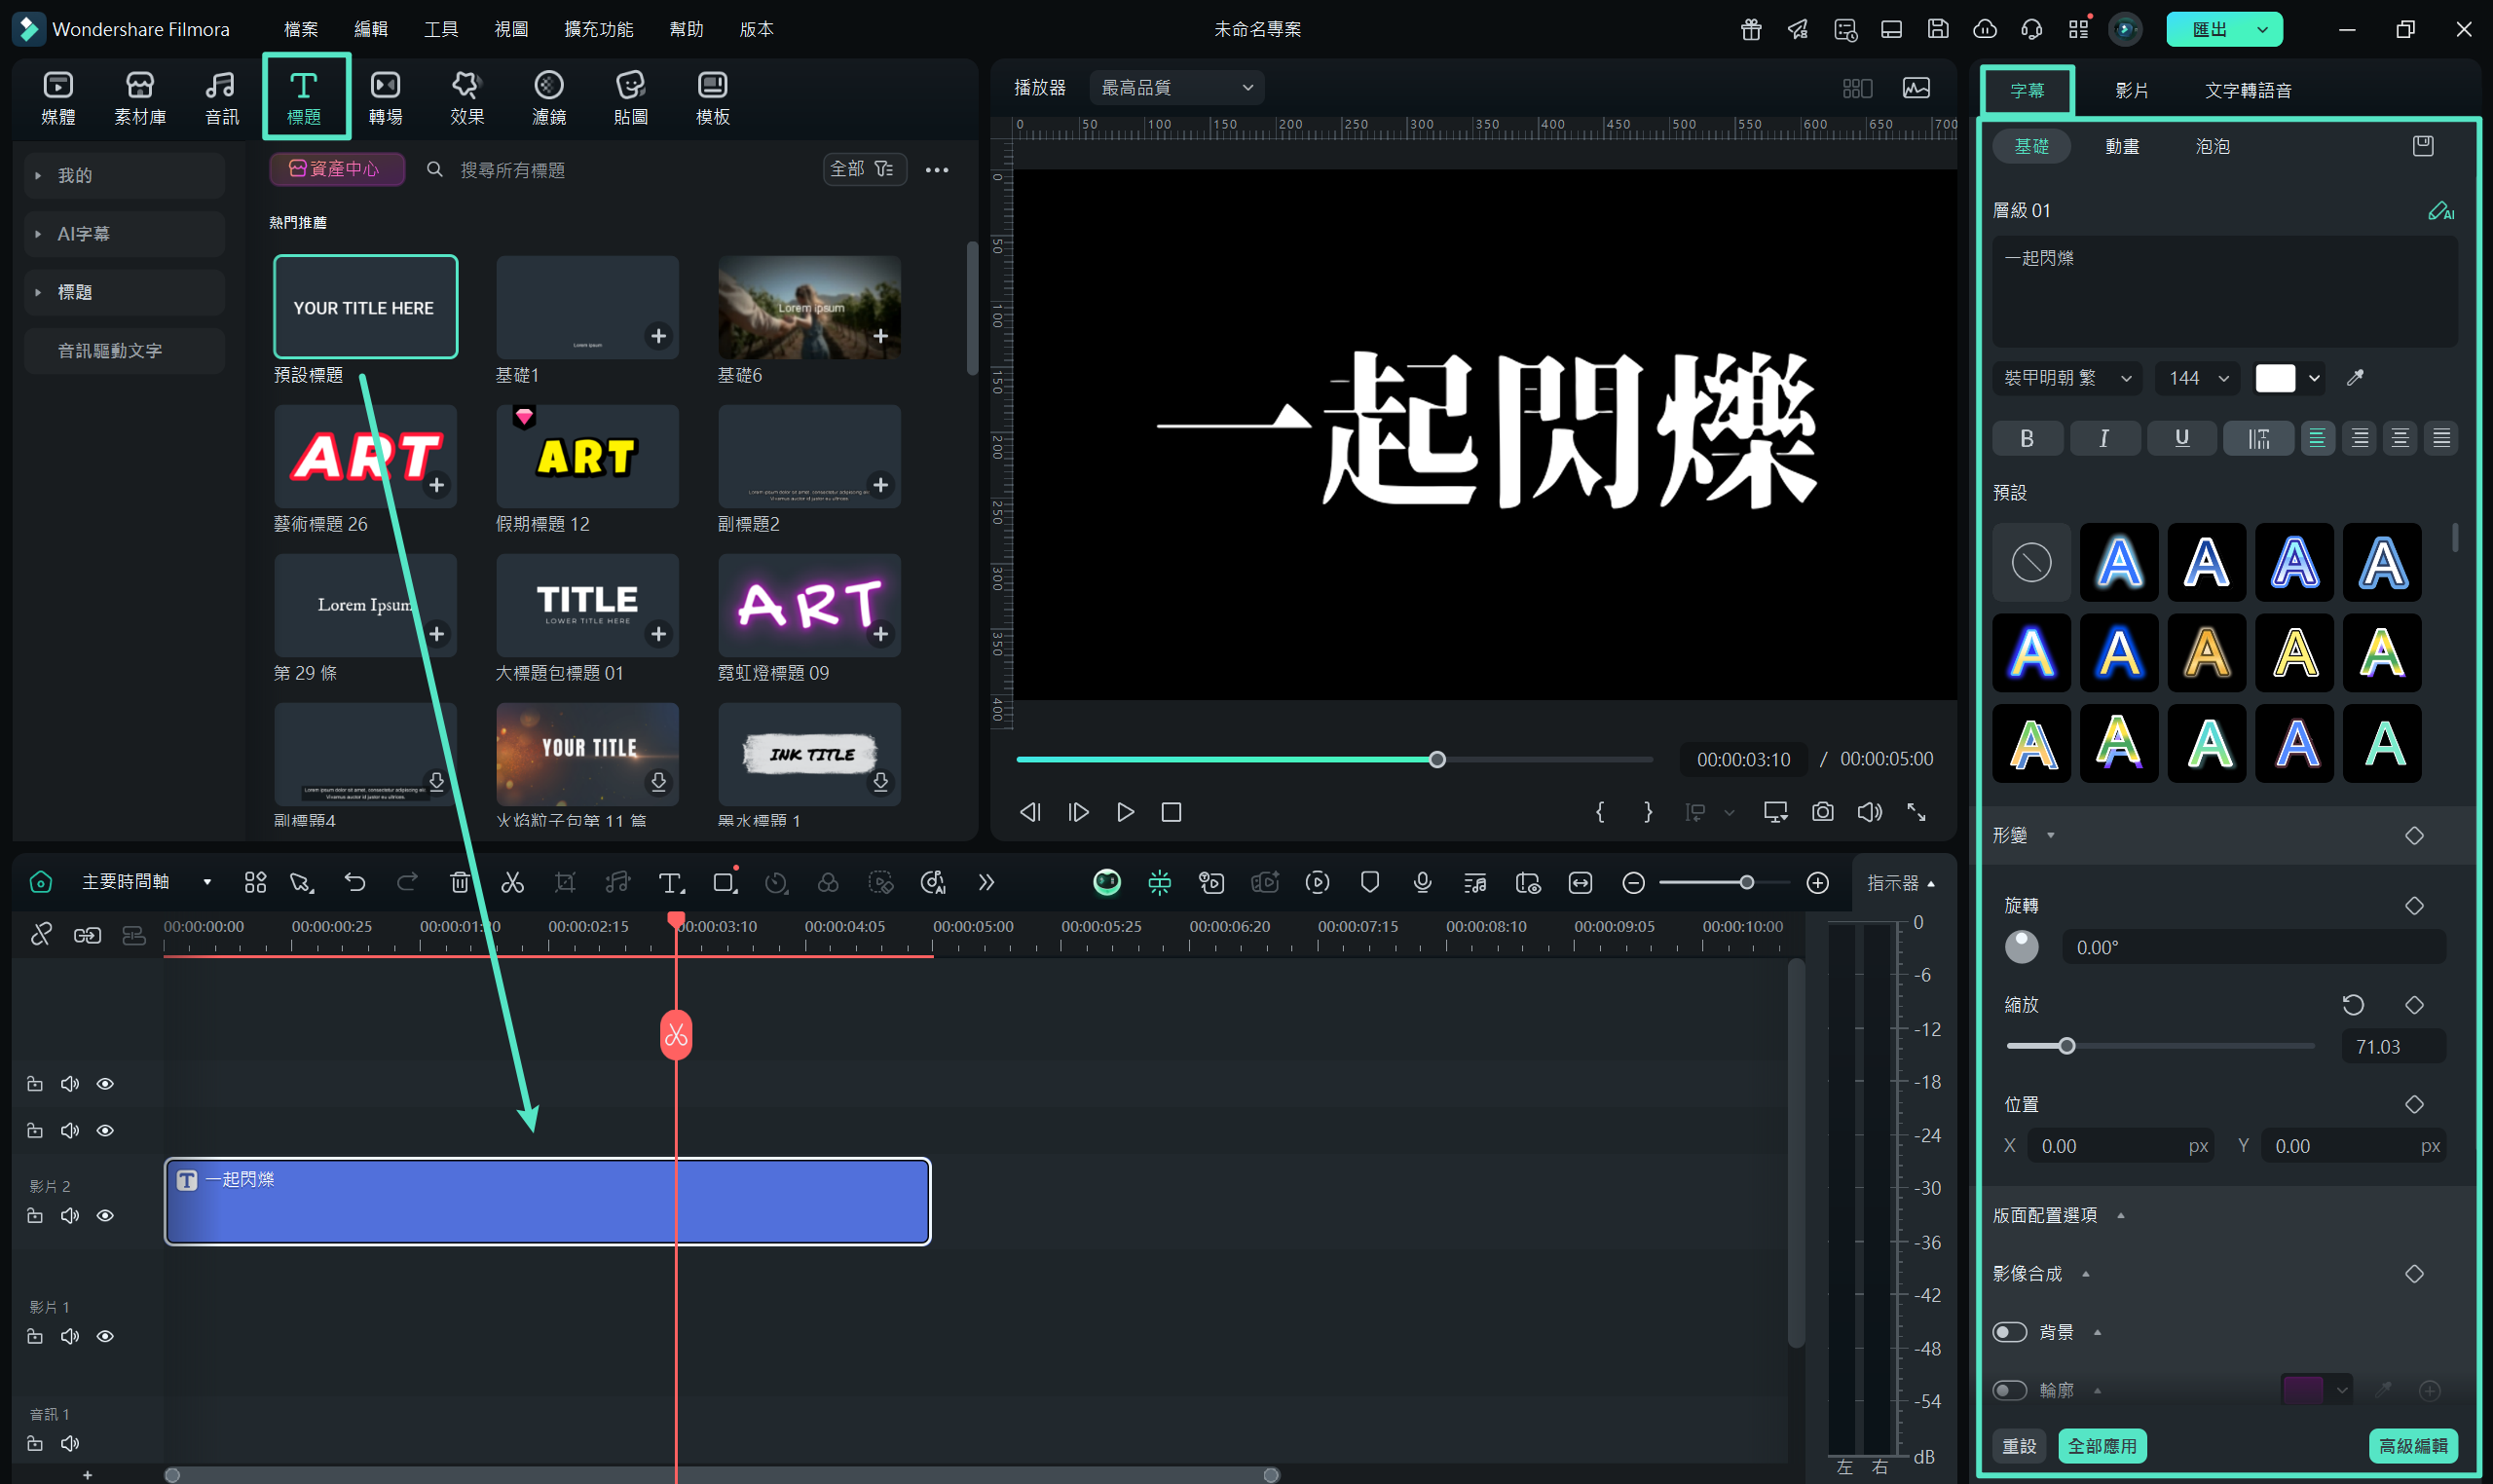Hide the 影片 2 track with the eye icon

coord(105,1216)
